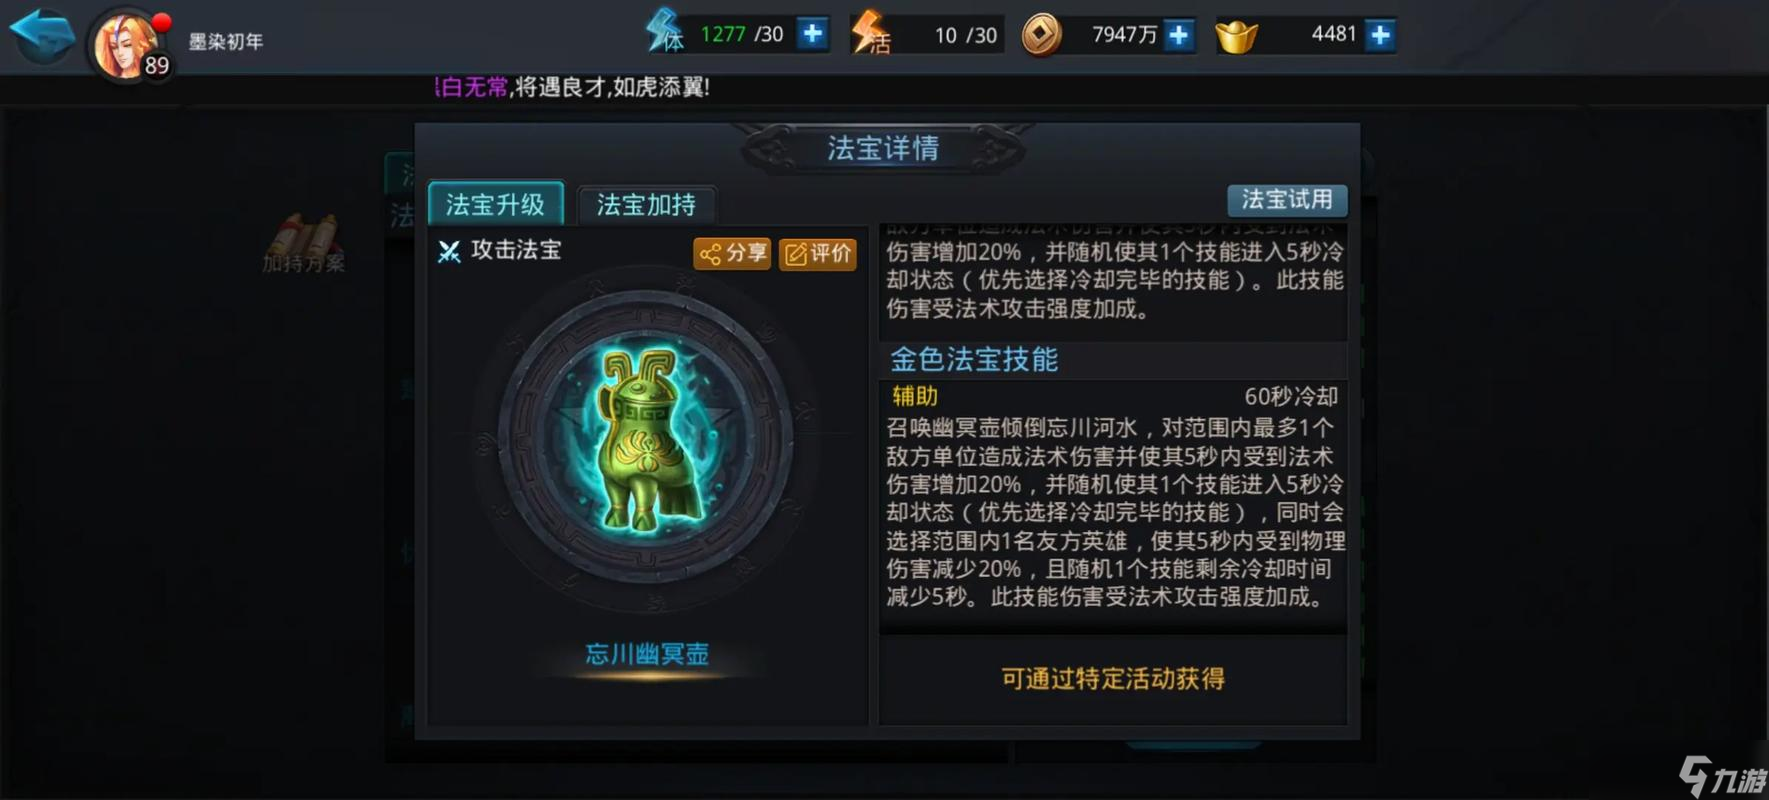This screenshot has height=800, width=1769.
Task: Switch to the 法宝升级 tab
Action: 496,204
